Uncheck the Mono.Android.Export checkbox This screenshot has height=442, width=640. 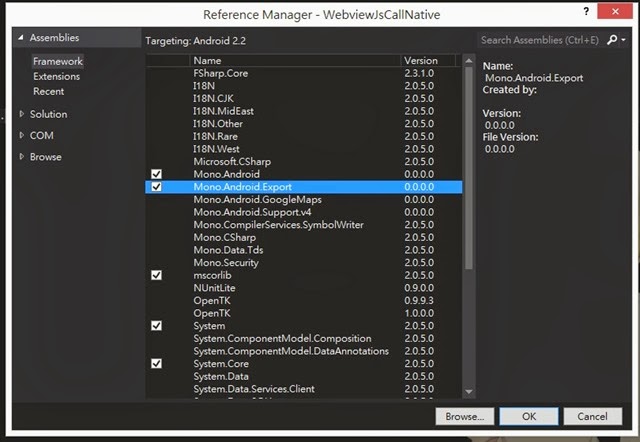coord(156,187)
